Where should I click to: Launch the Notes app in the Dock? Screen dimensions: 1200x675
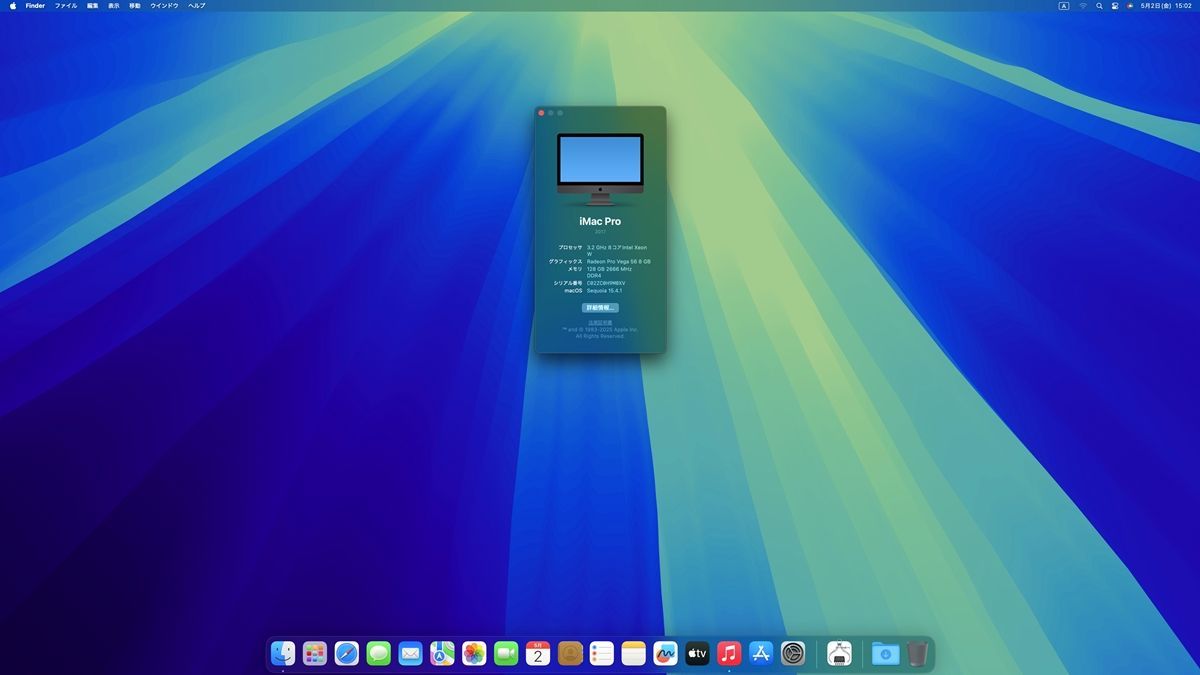click(x=633, y=654)
